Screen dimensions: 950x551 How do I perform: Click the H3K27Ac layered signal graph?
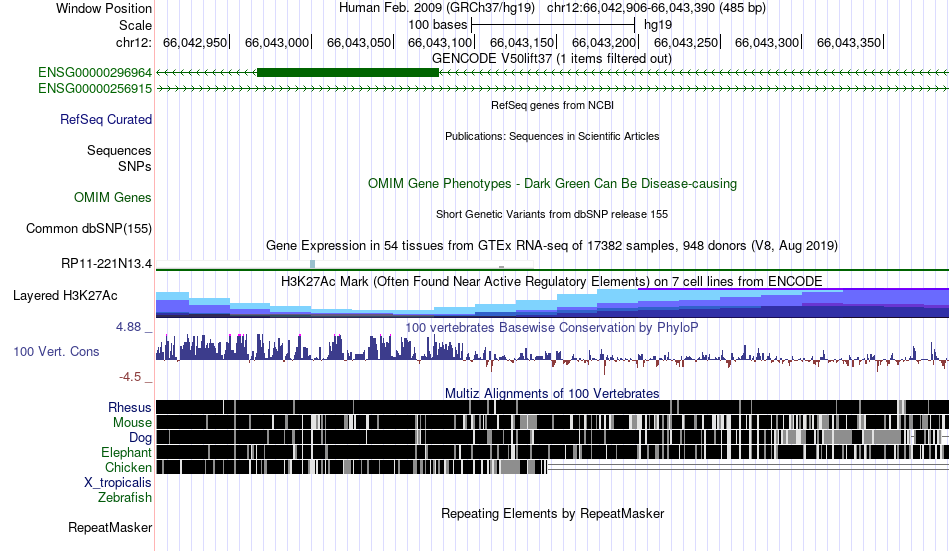pyautogui.click(x=552, y=302)
